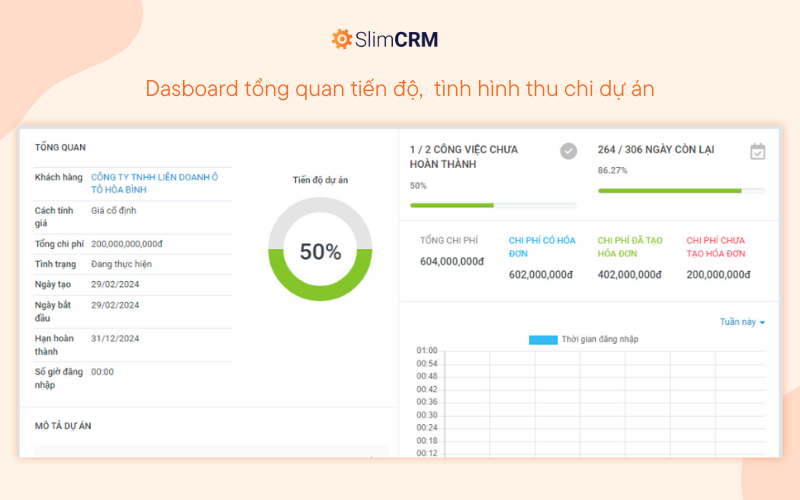Click the '264 / 306 NGÀY CÒN LẠI' heading
This screenshot has height=500, width=800.
point(656,149)
